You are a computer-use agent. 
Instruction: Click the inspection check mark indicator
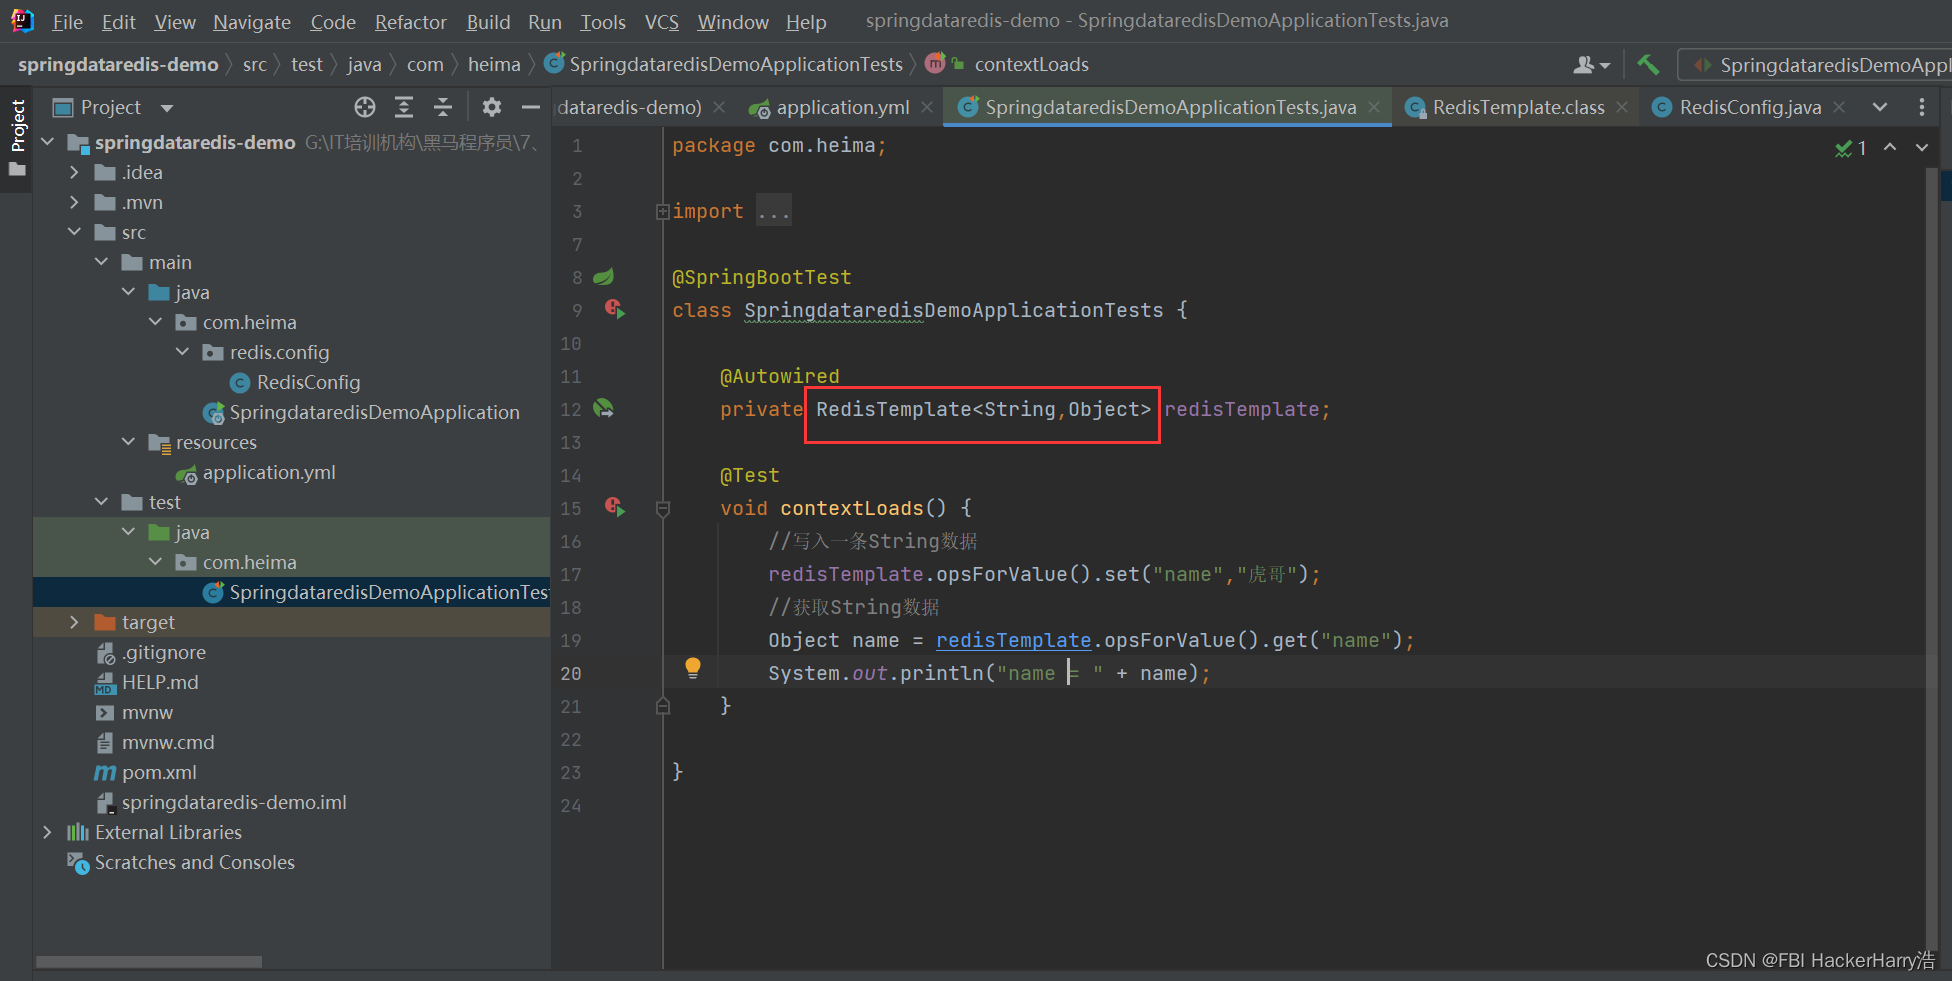[x=1851, y=148]
